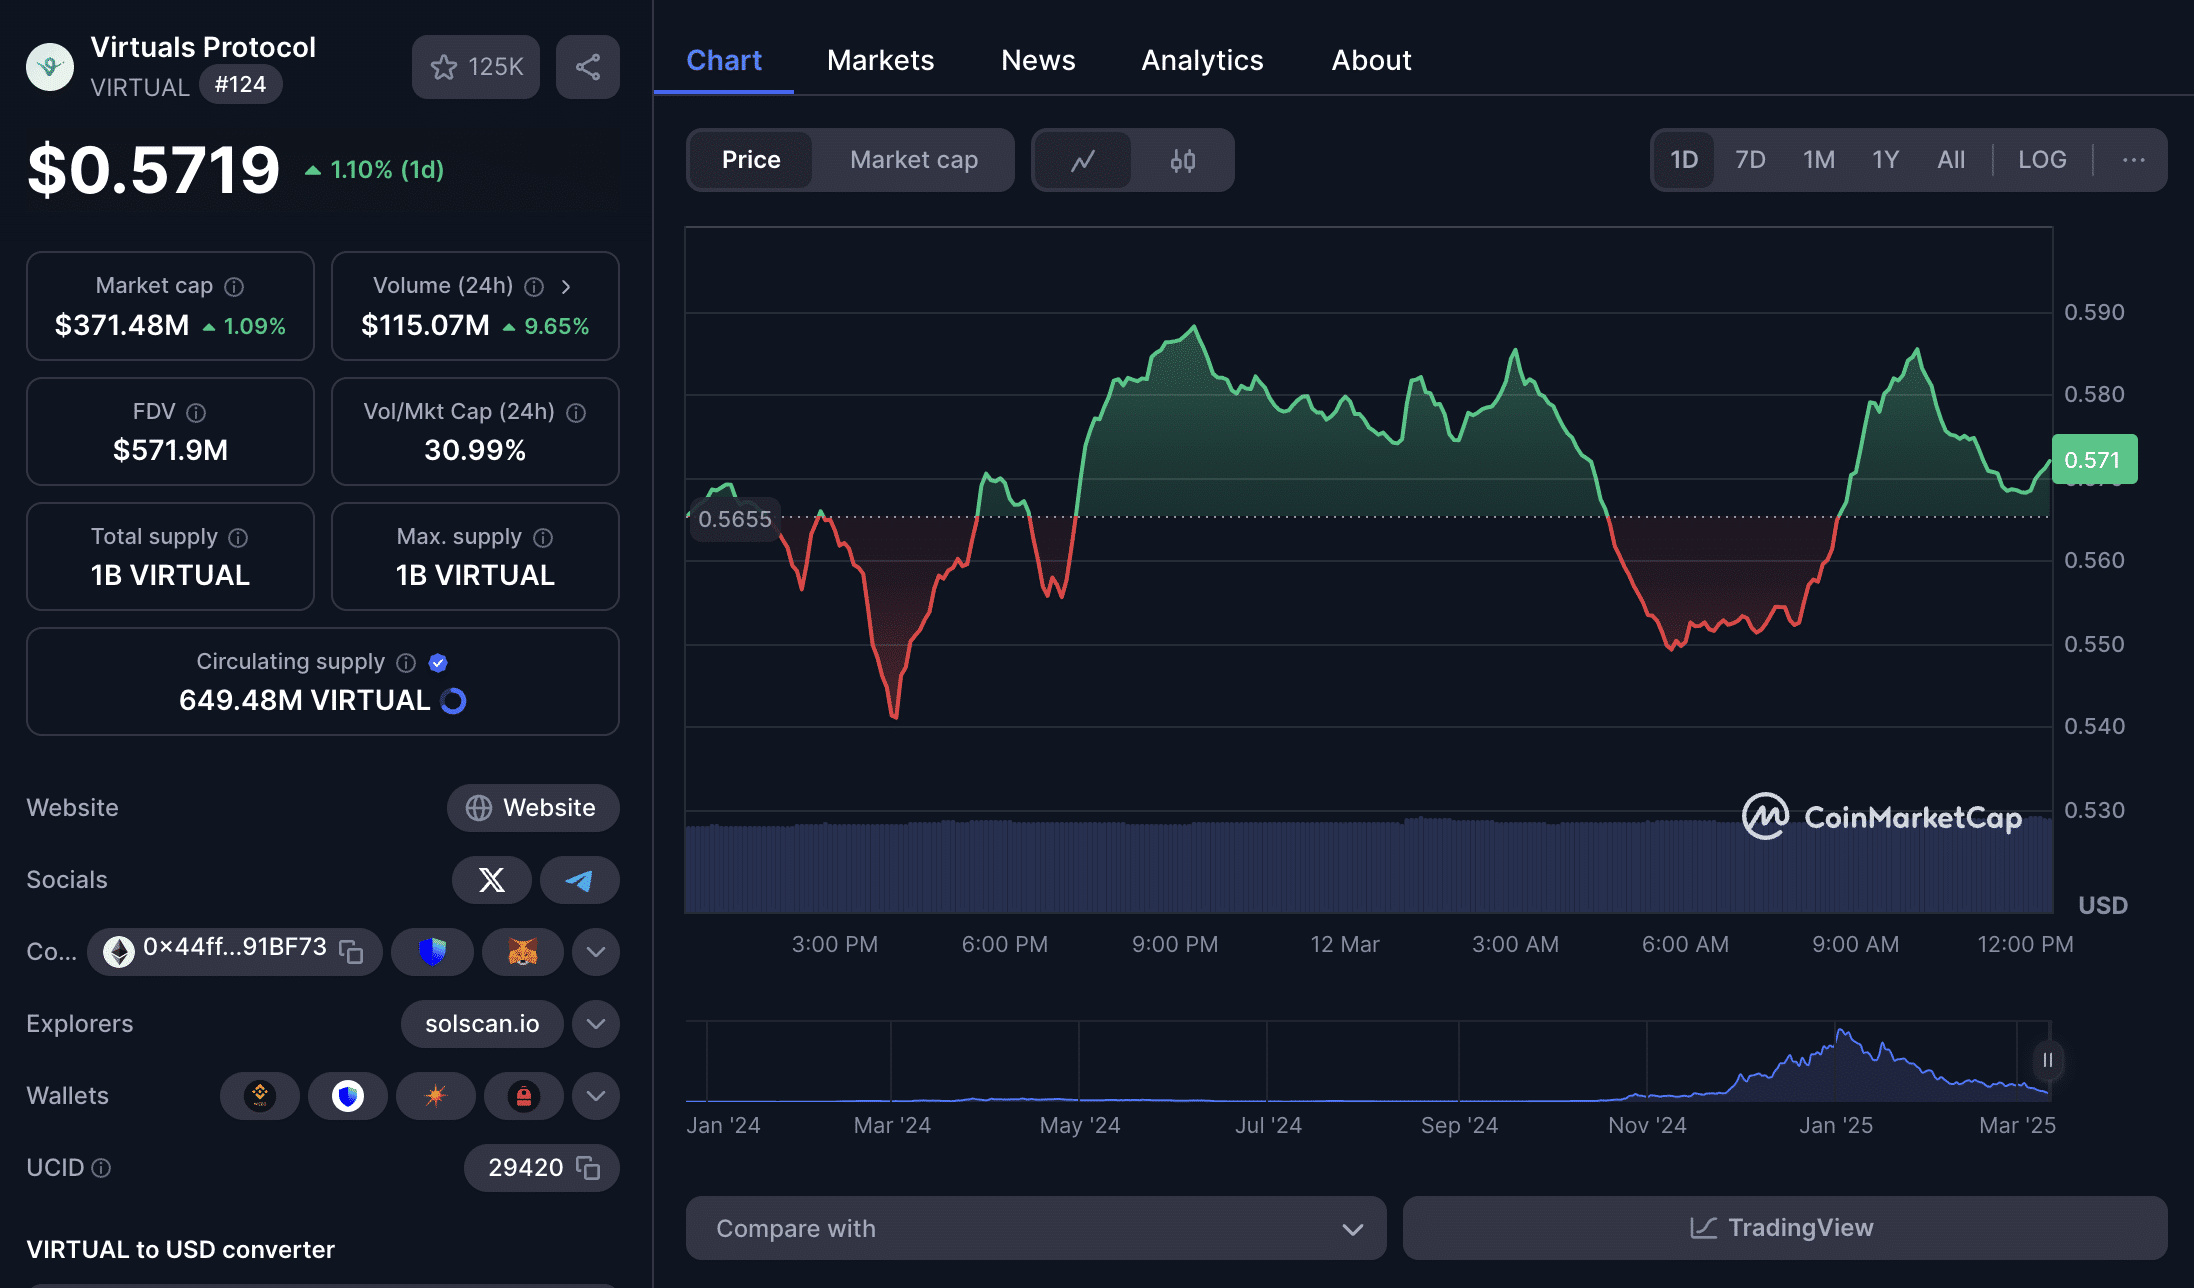Screen dimensions: 2194x1288
Task: Open Volume (24h) info icon
Action: point(535,287)
